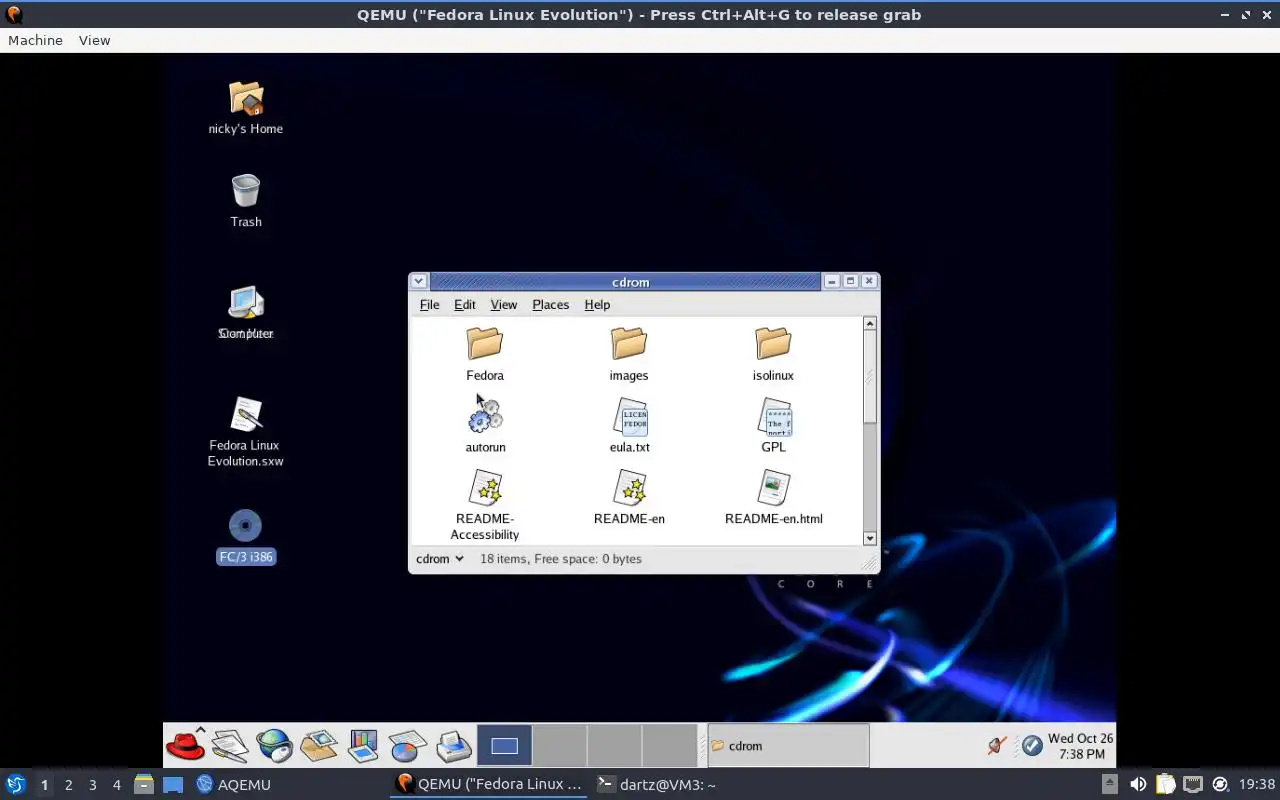Open the QEMU View menu
This screenshot has width=1280, height=800.
[94, 40]
